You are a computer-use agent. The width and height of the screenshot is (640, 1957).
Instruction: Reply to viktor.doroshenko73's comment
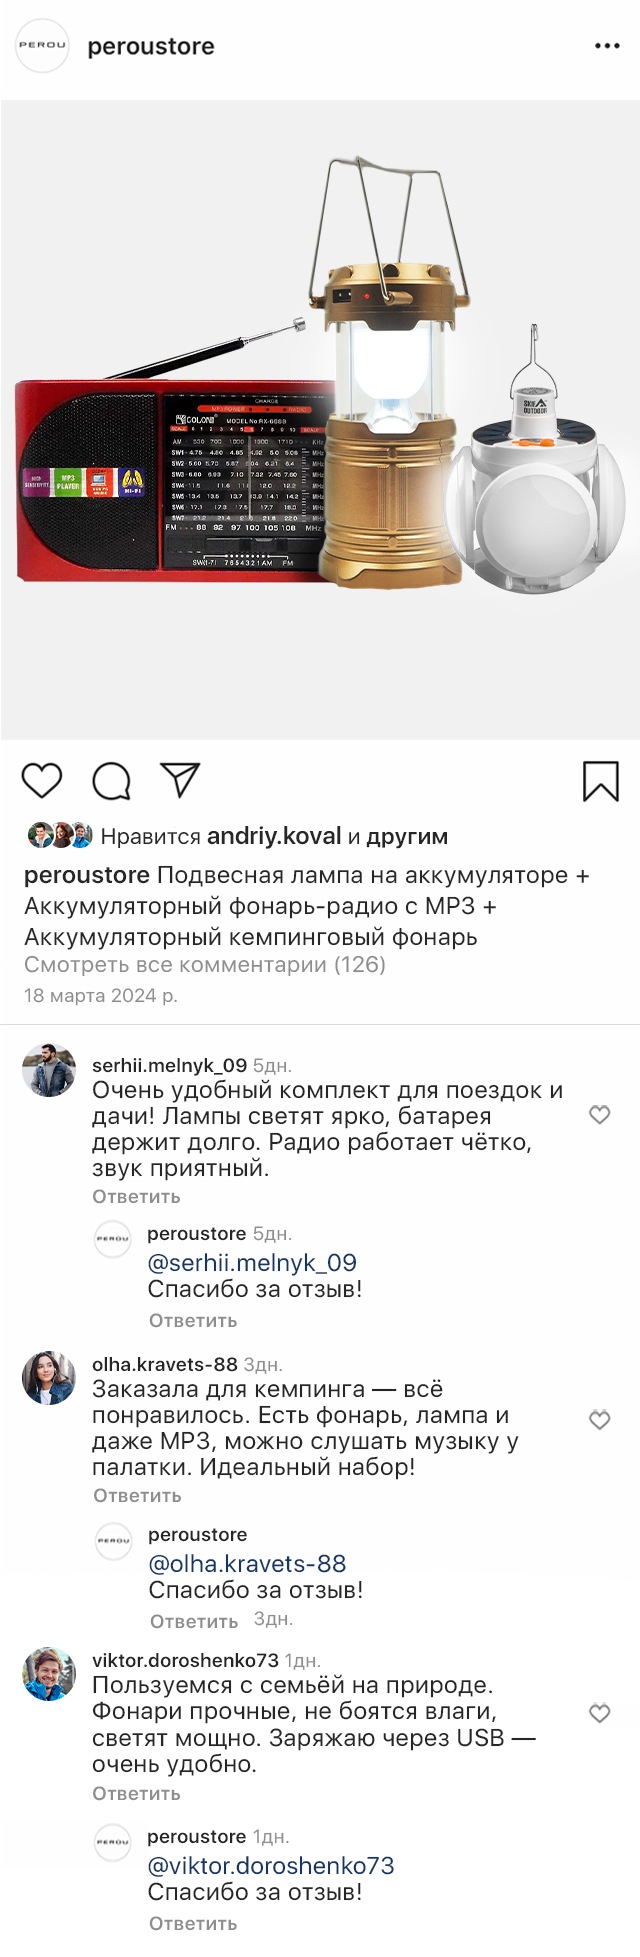click(136, 1794)
